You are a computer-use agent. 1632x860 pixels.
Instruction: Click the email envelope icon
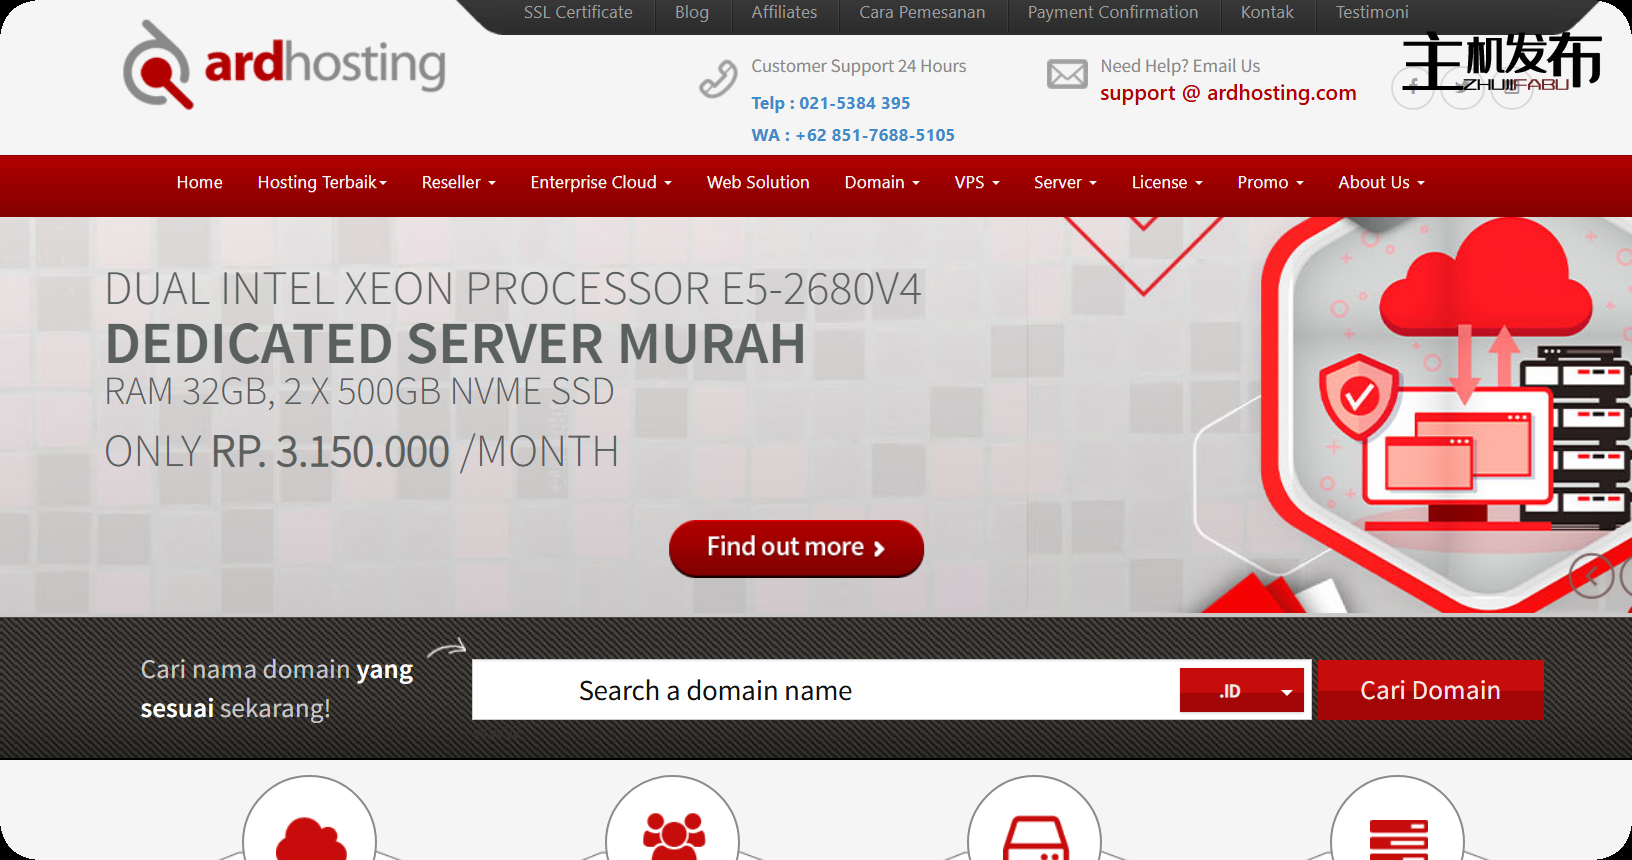pyautogui.click(x=1067, y=74)
